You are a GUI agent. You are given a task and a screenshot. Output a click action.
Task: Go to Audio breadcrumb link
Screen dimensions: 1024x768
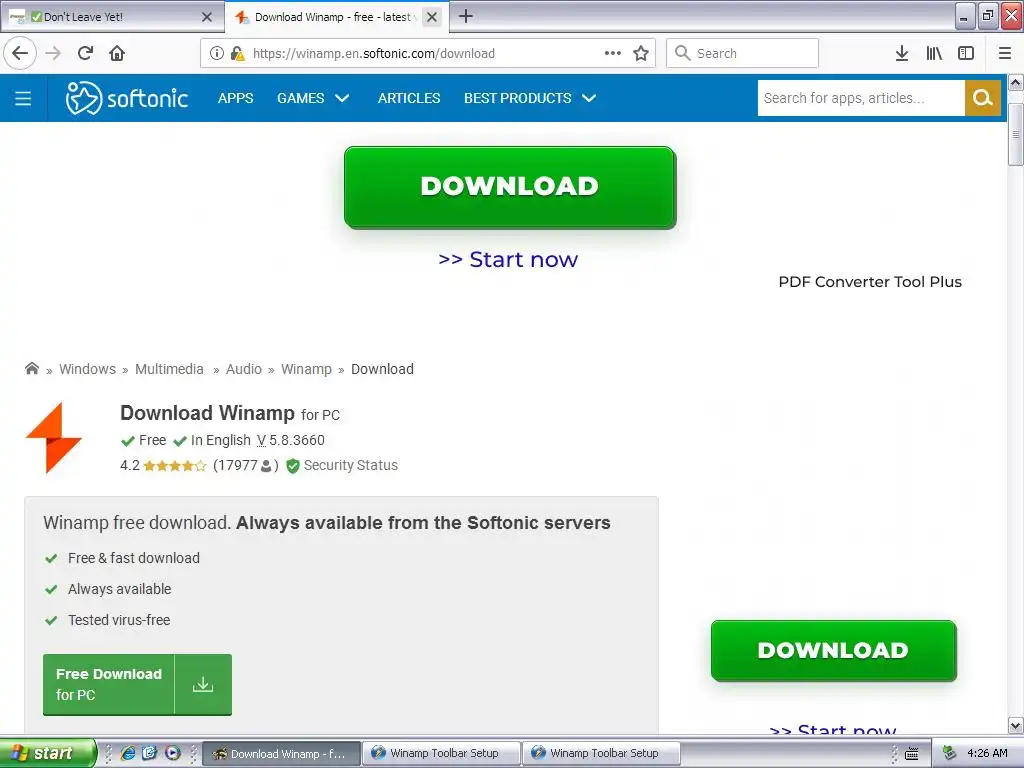[244, 369]
